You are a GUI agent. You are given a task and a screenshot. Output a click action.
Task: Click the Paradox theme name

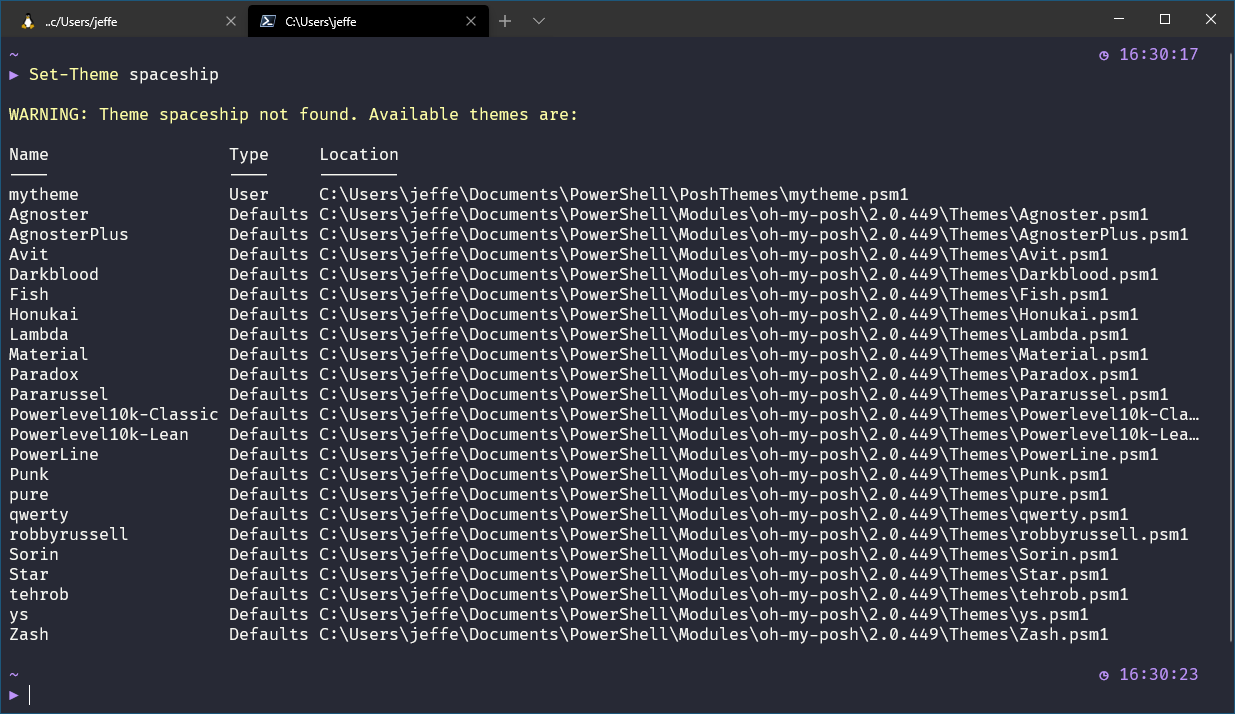pyautogui.click(x=44, y=375)
